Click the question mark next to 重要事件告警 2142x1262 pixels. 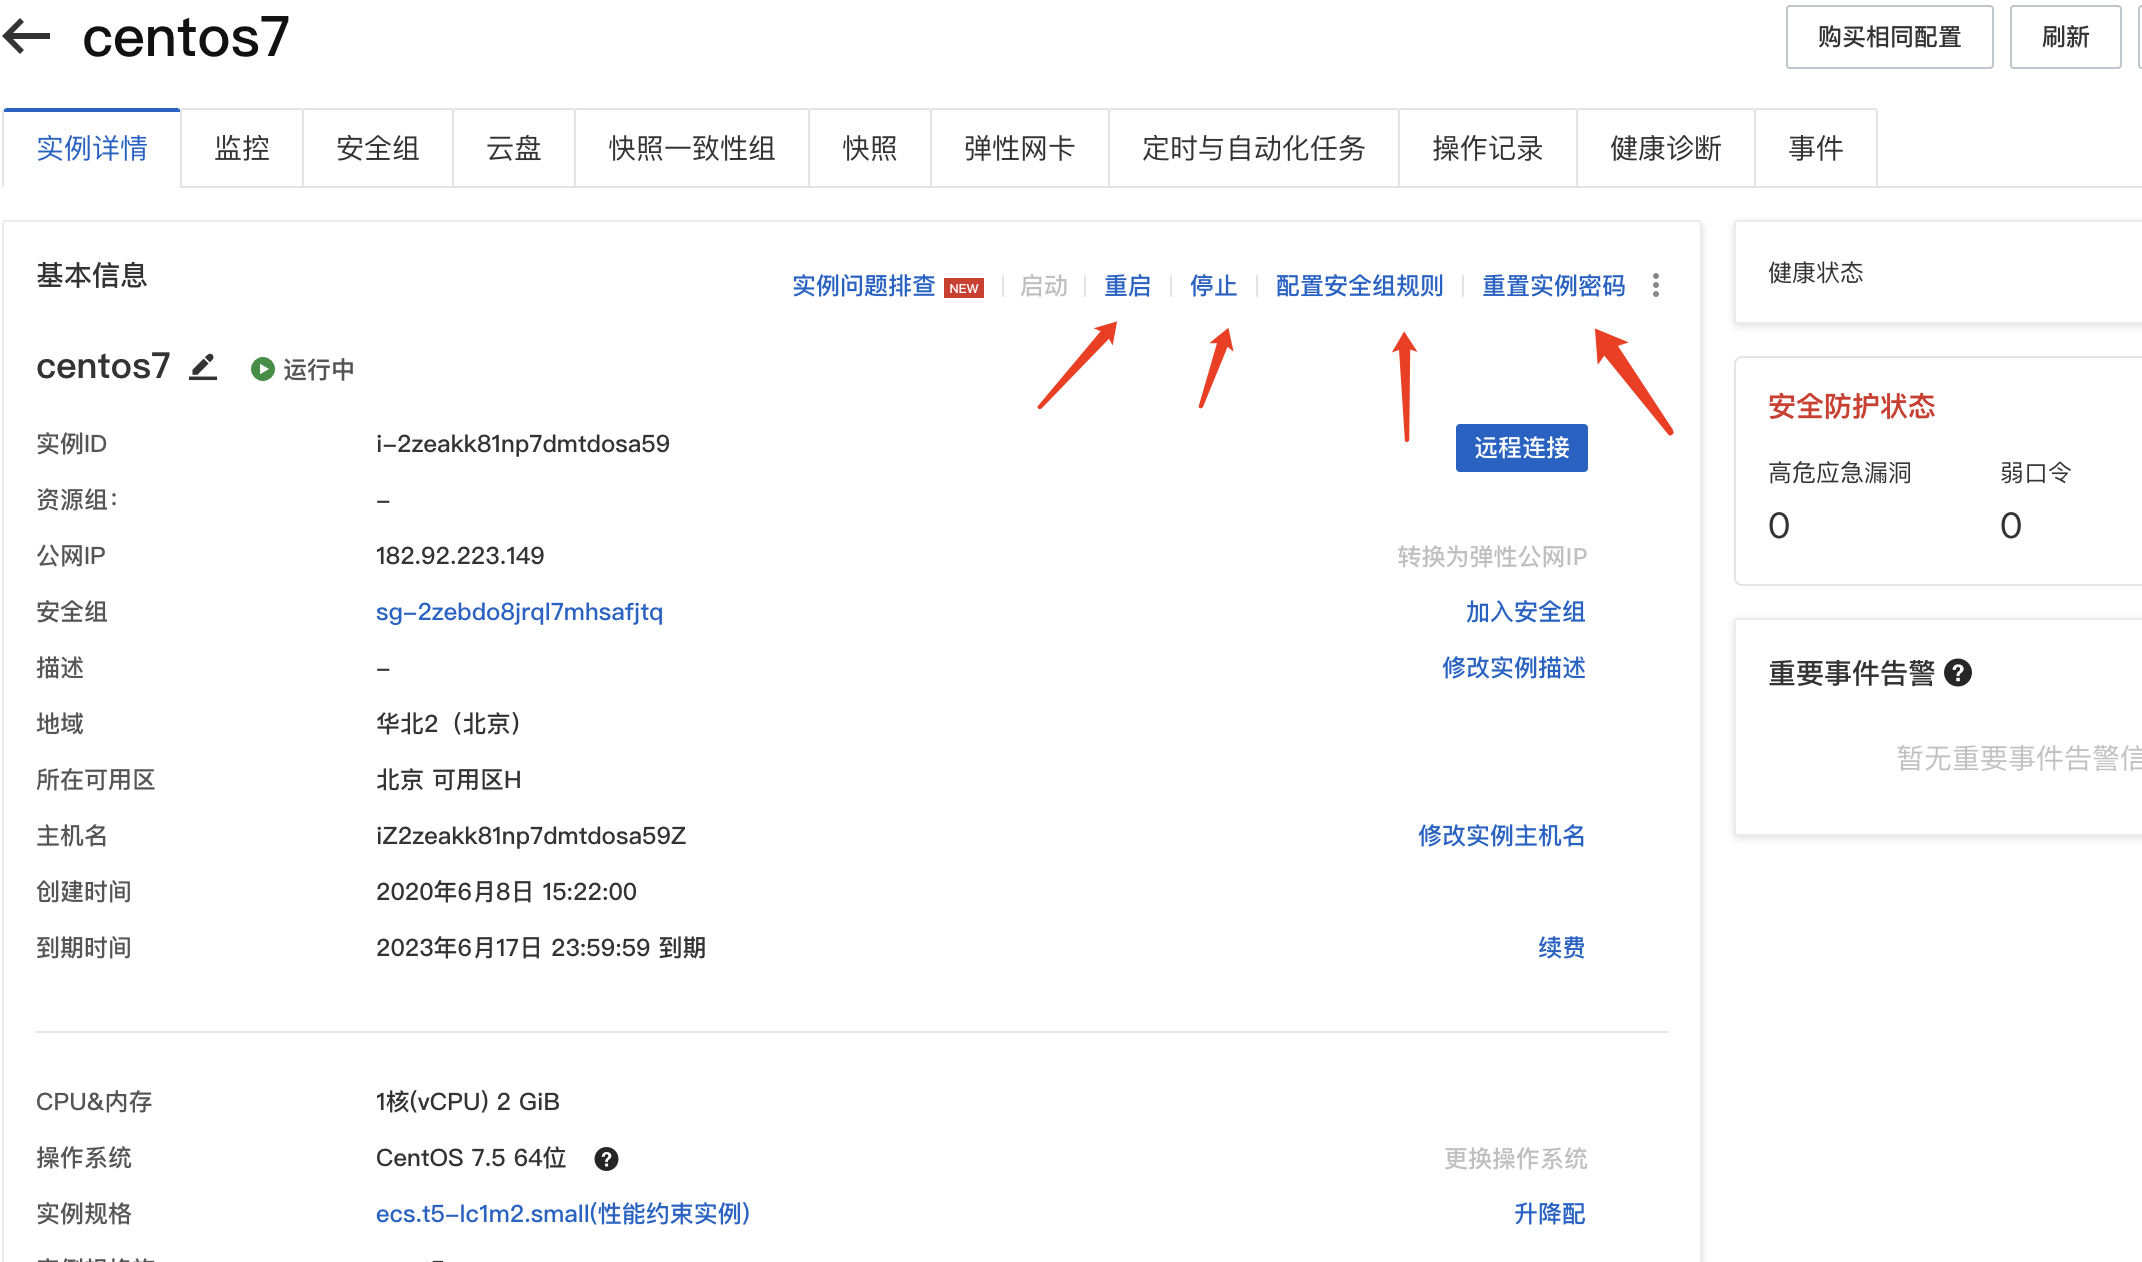(1958, 673)
